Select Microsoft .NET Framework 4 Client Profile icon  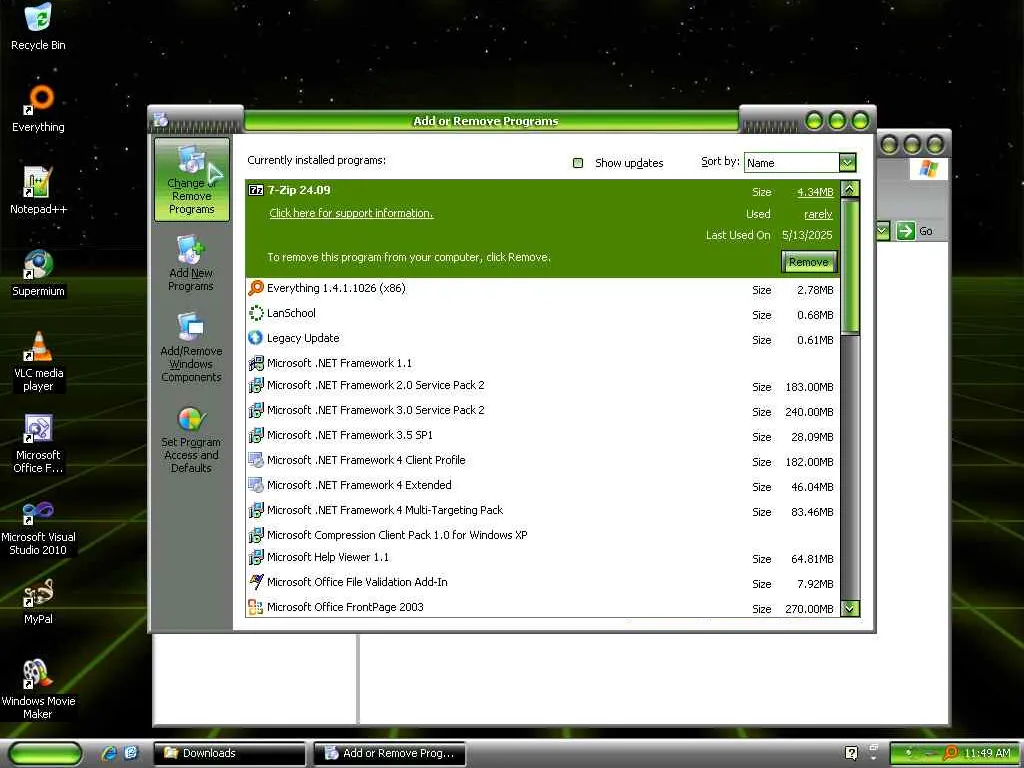pyautogui.click(x=256, y=460)
